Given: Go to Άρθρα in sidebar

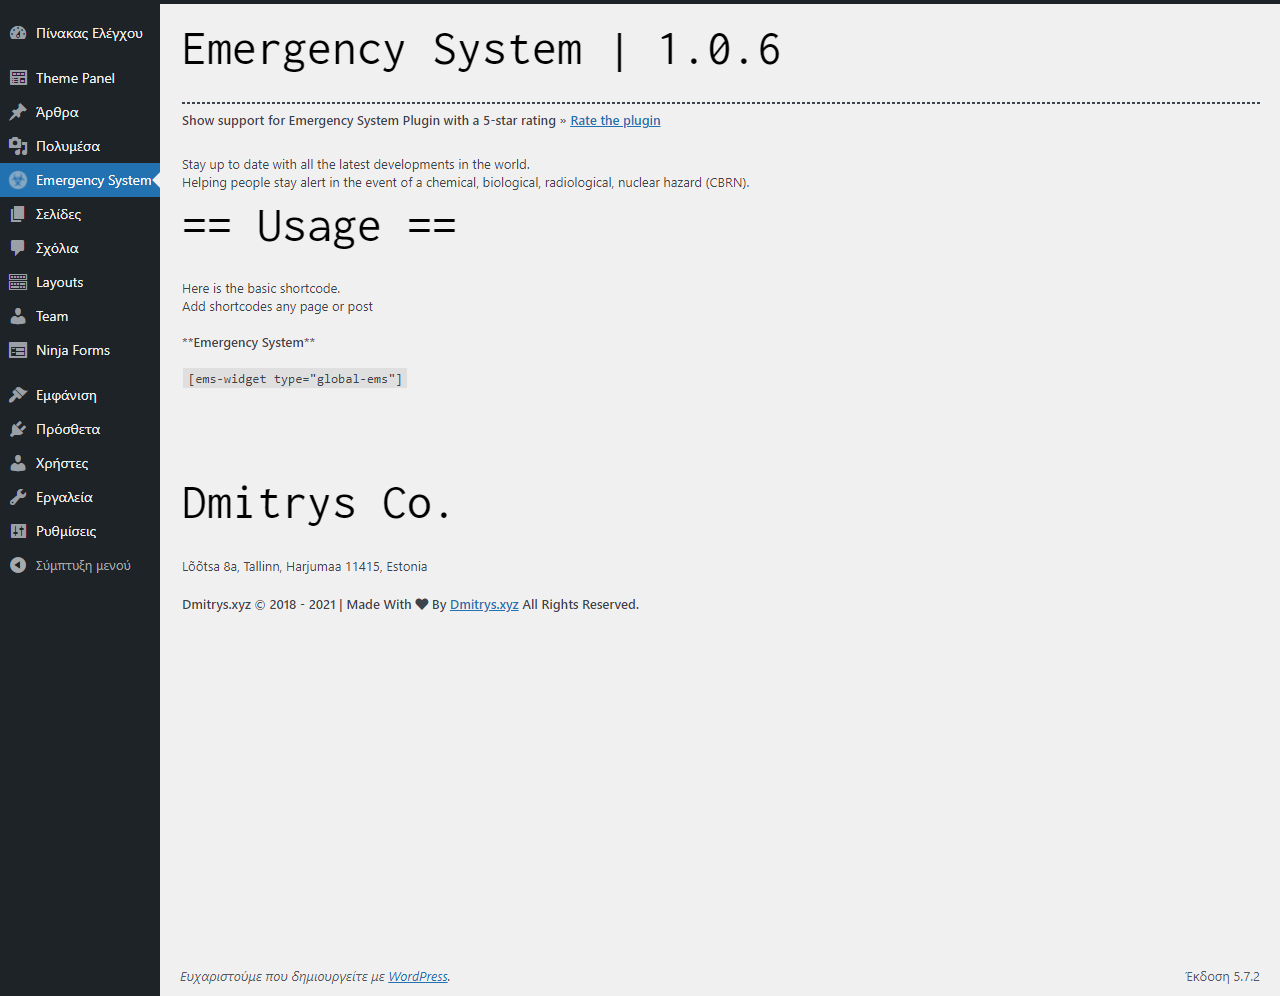Looking at the screenshot, I should pos(80,112).
